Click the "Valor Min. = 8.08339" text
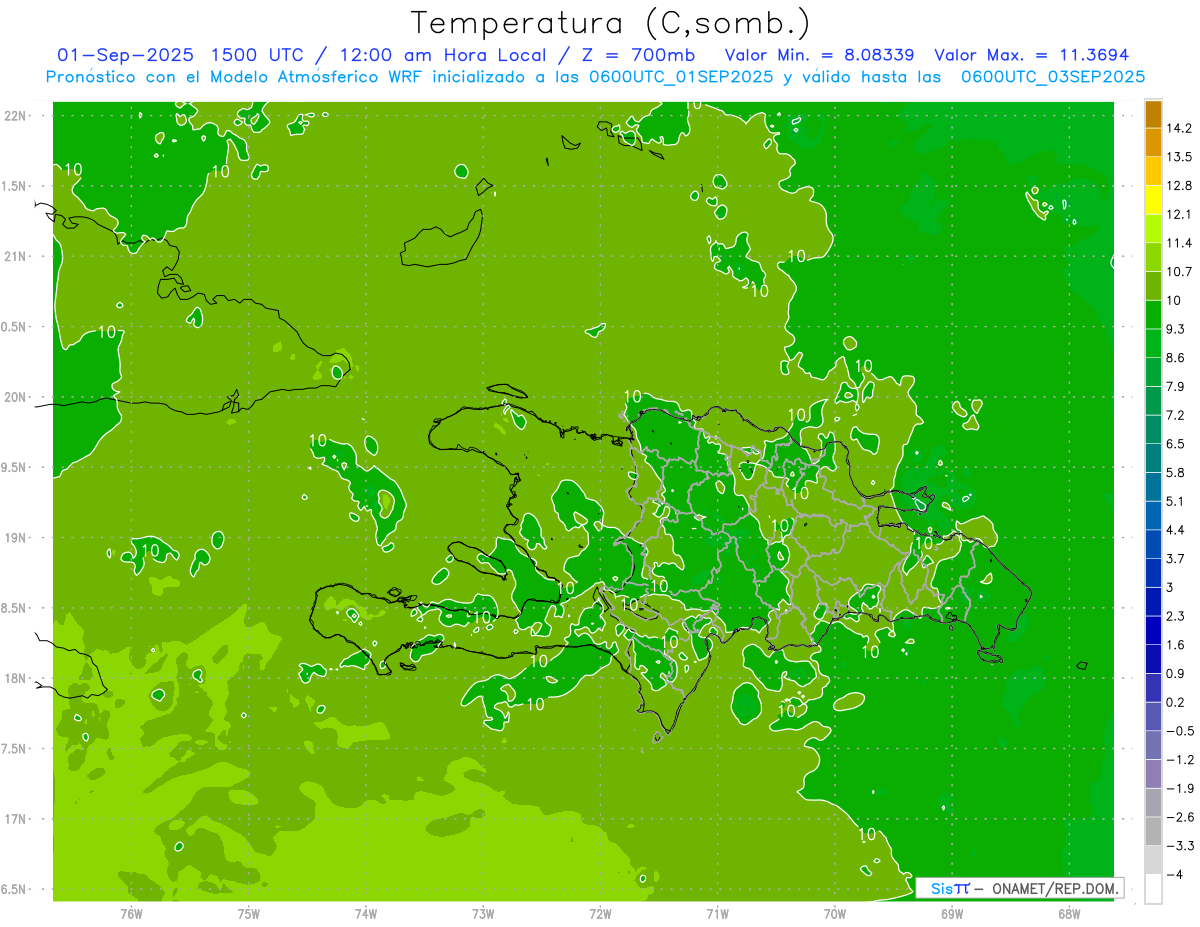 click(x=819, y=55)
